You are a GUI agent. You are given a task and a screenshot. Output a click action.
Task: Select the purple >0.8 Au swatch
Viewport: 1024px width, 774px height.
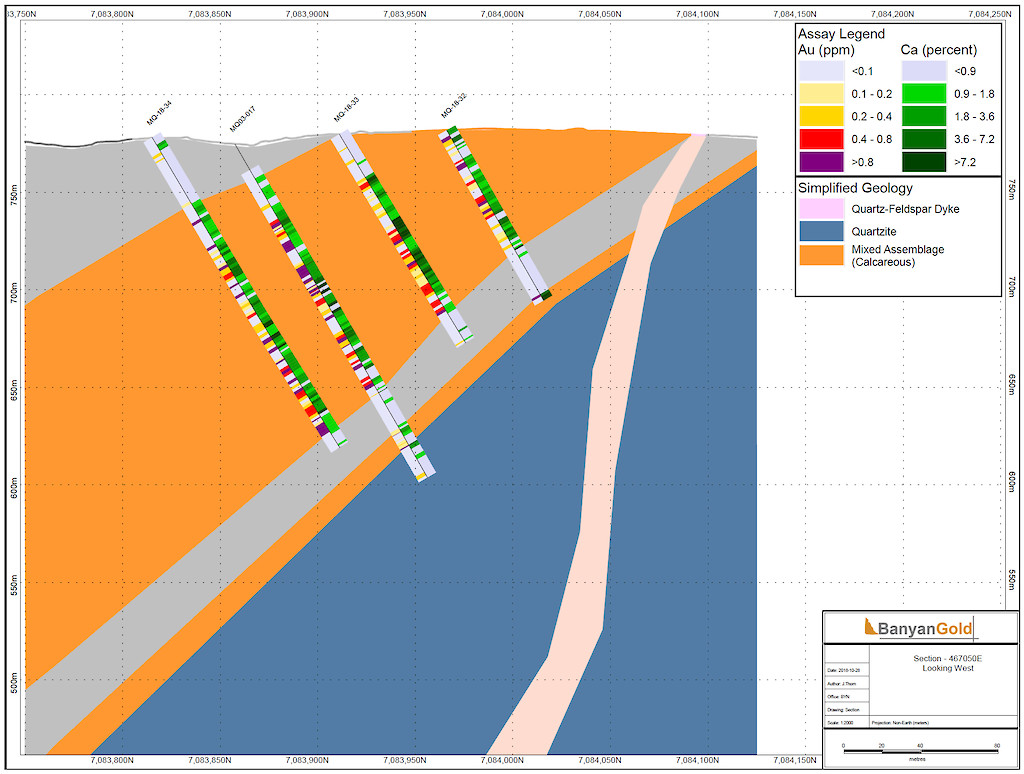coord(821,161)
